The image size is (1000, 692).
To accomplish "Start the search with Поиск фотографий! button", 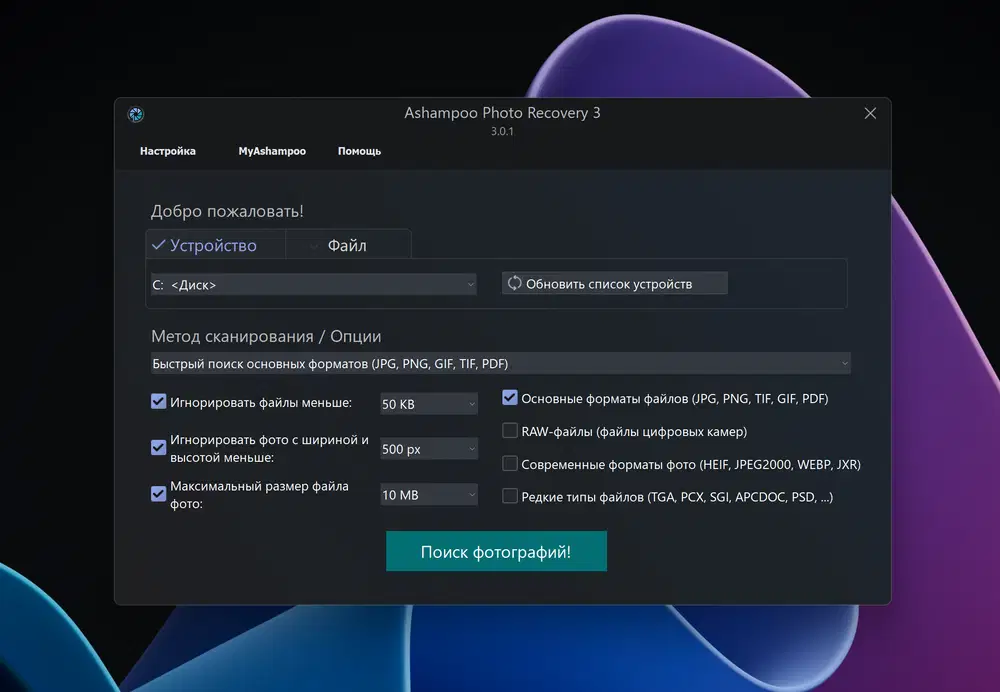I will 496,551.
